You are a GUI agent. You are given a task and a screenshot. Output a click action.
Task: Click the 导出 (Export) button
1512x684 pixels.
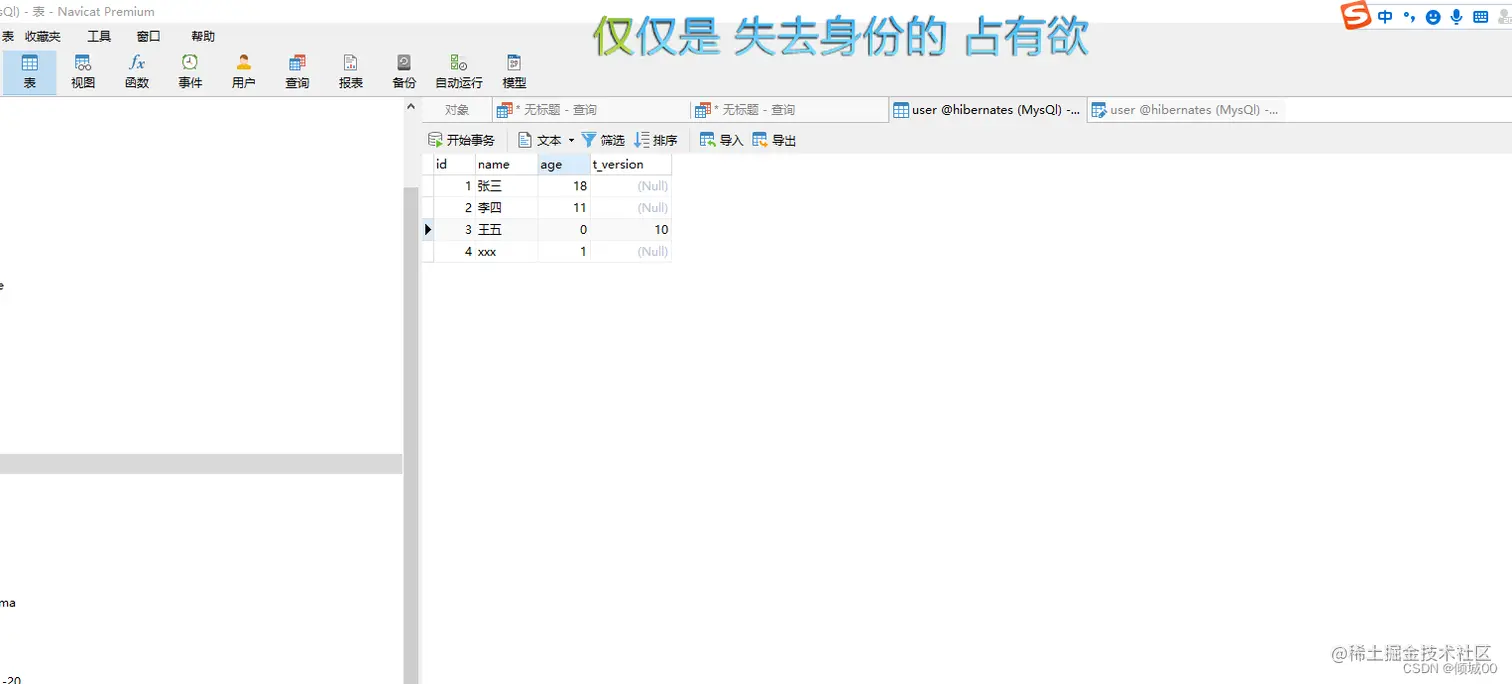click(773, 139)
